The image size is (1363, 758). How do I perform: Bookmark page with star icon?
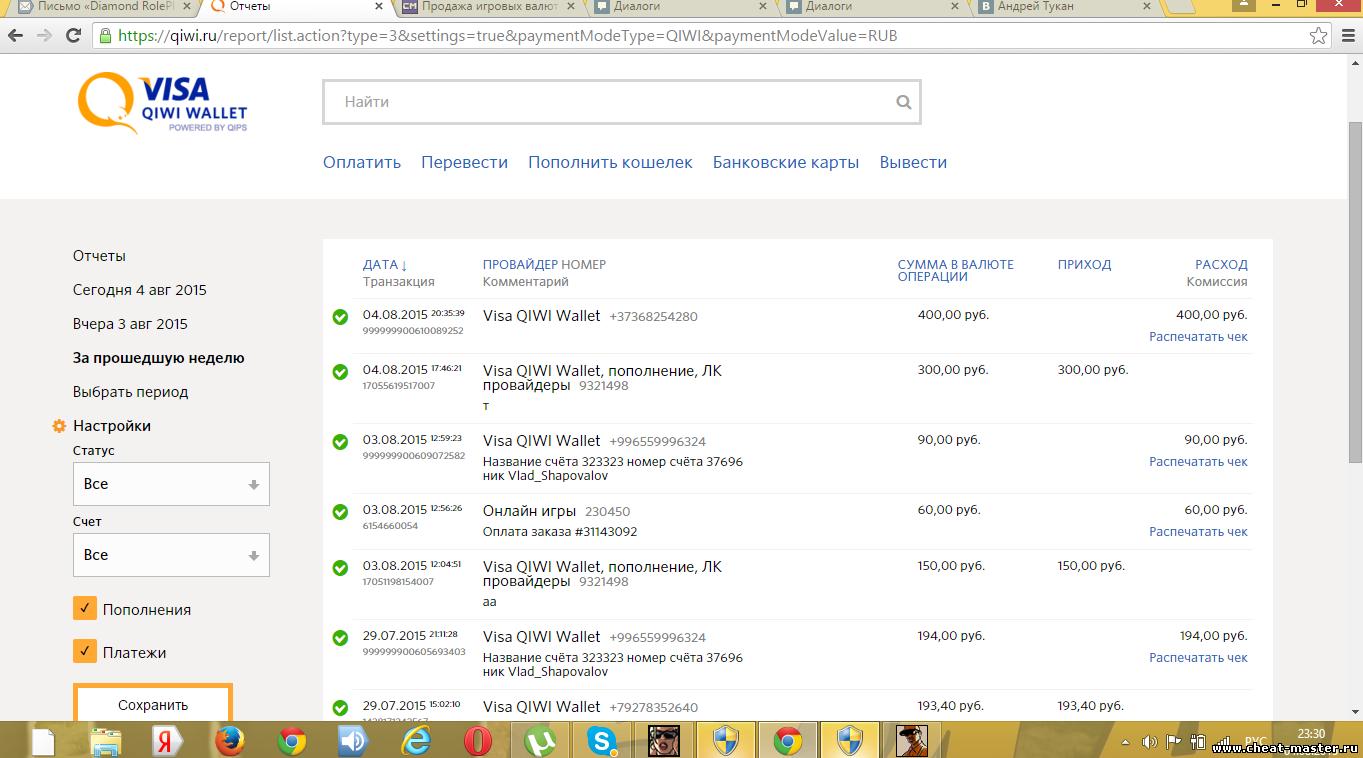(x=1318, y=35)
